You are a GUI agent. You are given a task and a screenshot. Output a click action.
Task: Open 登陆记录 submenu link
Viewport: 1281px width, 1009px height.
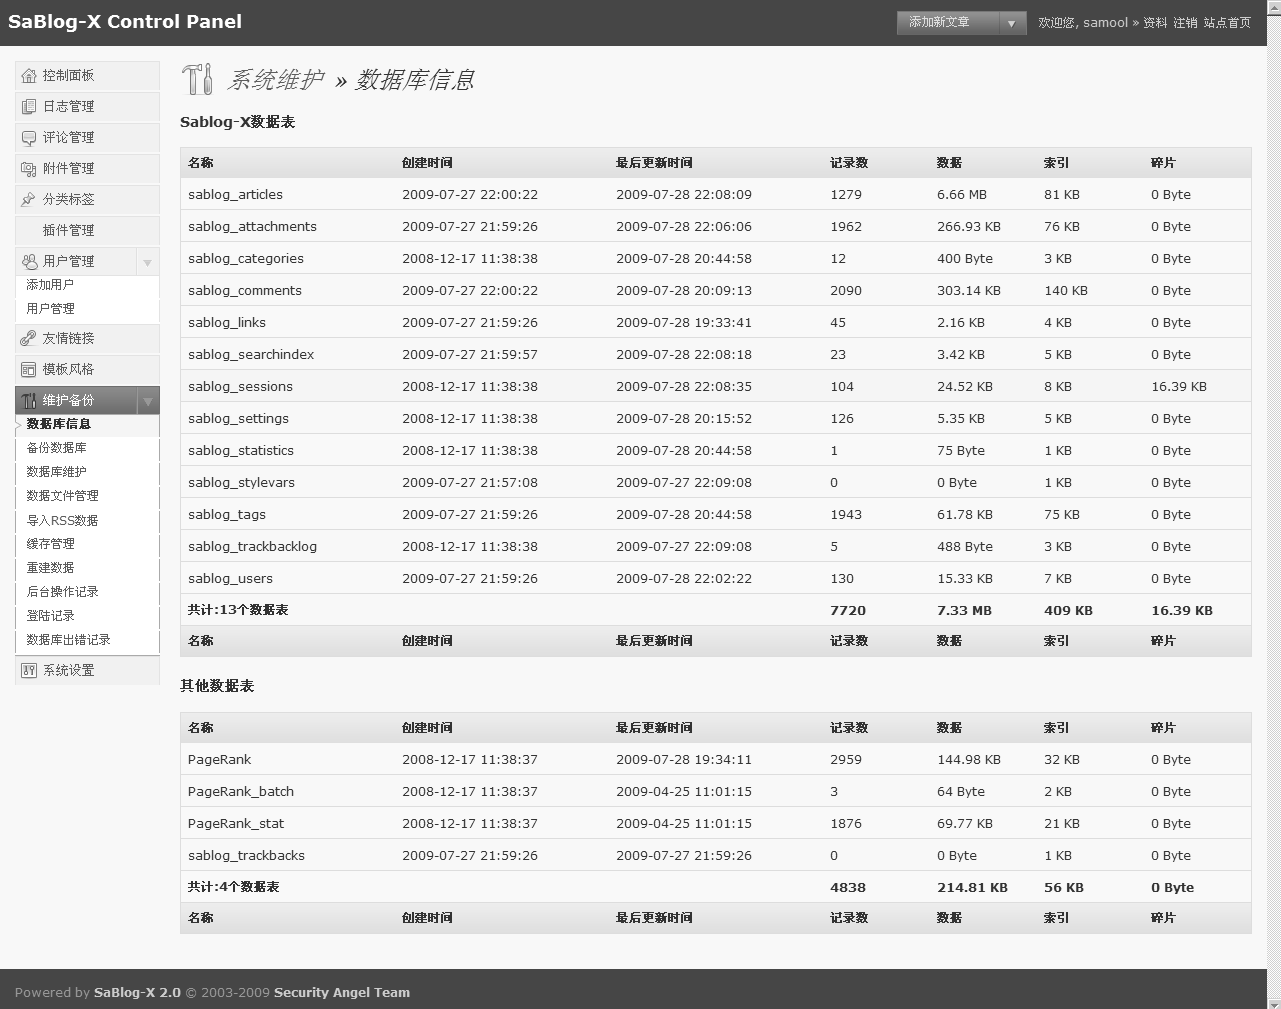pyautogui.click(x=50, y=616)
